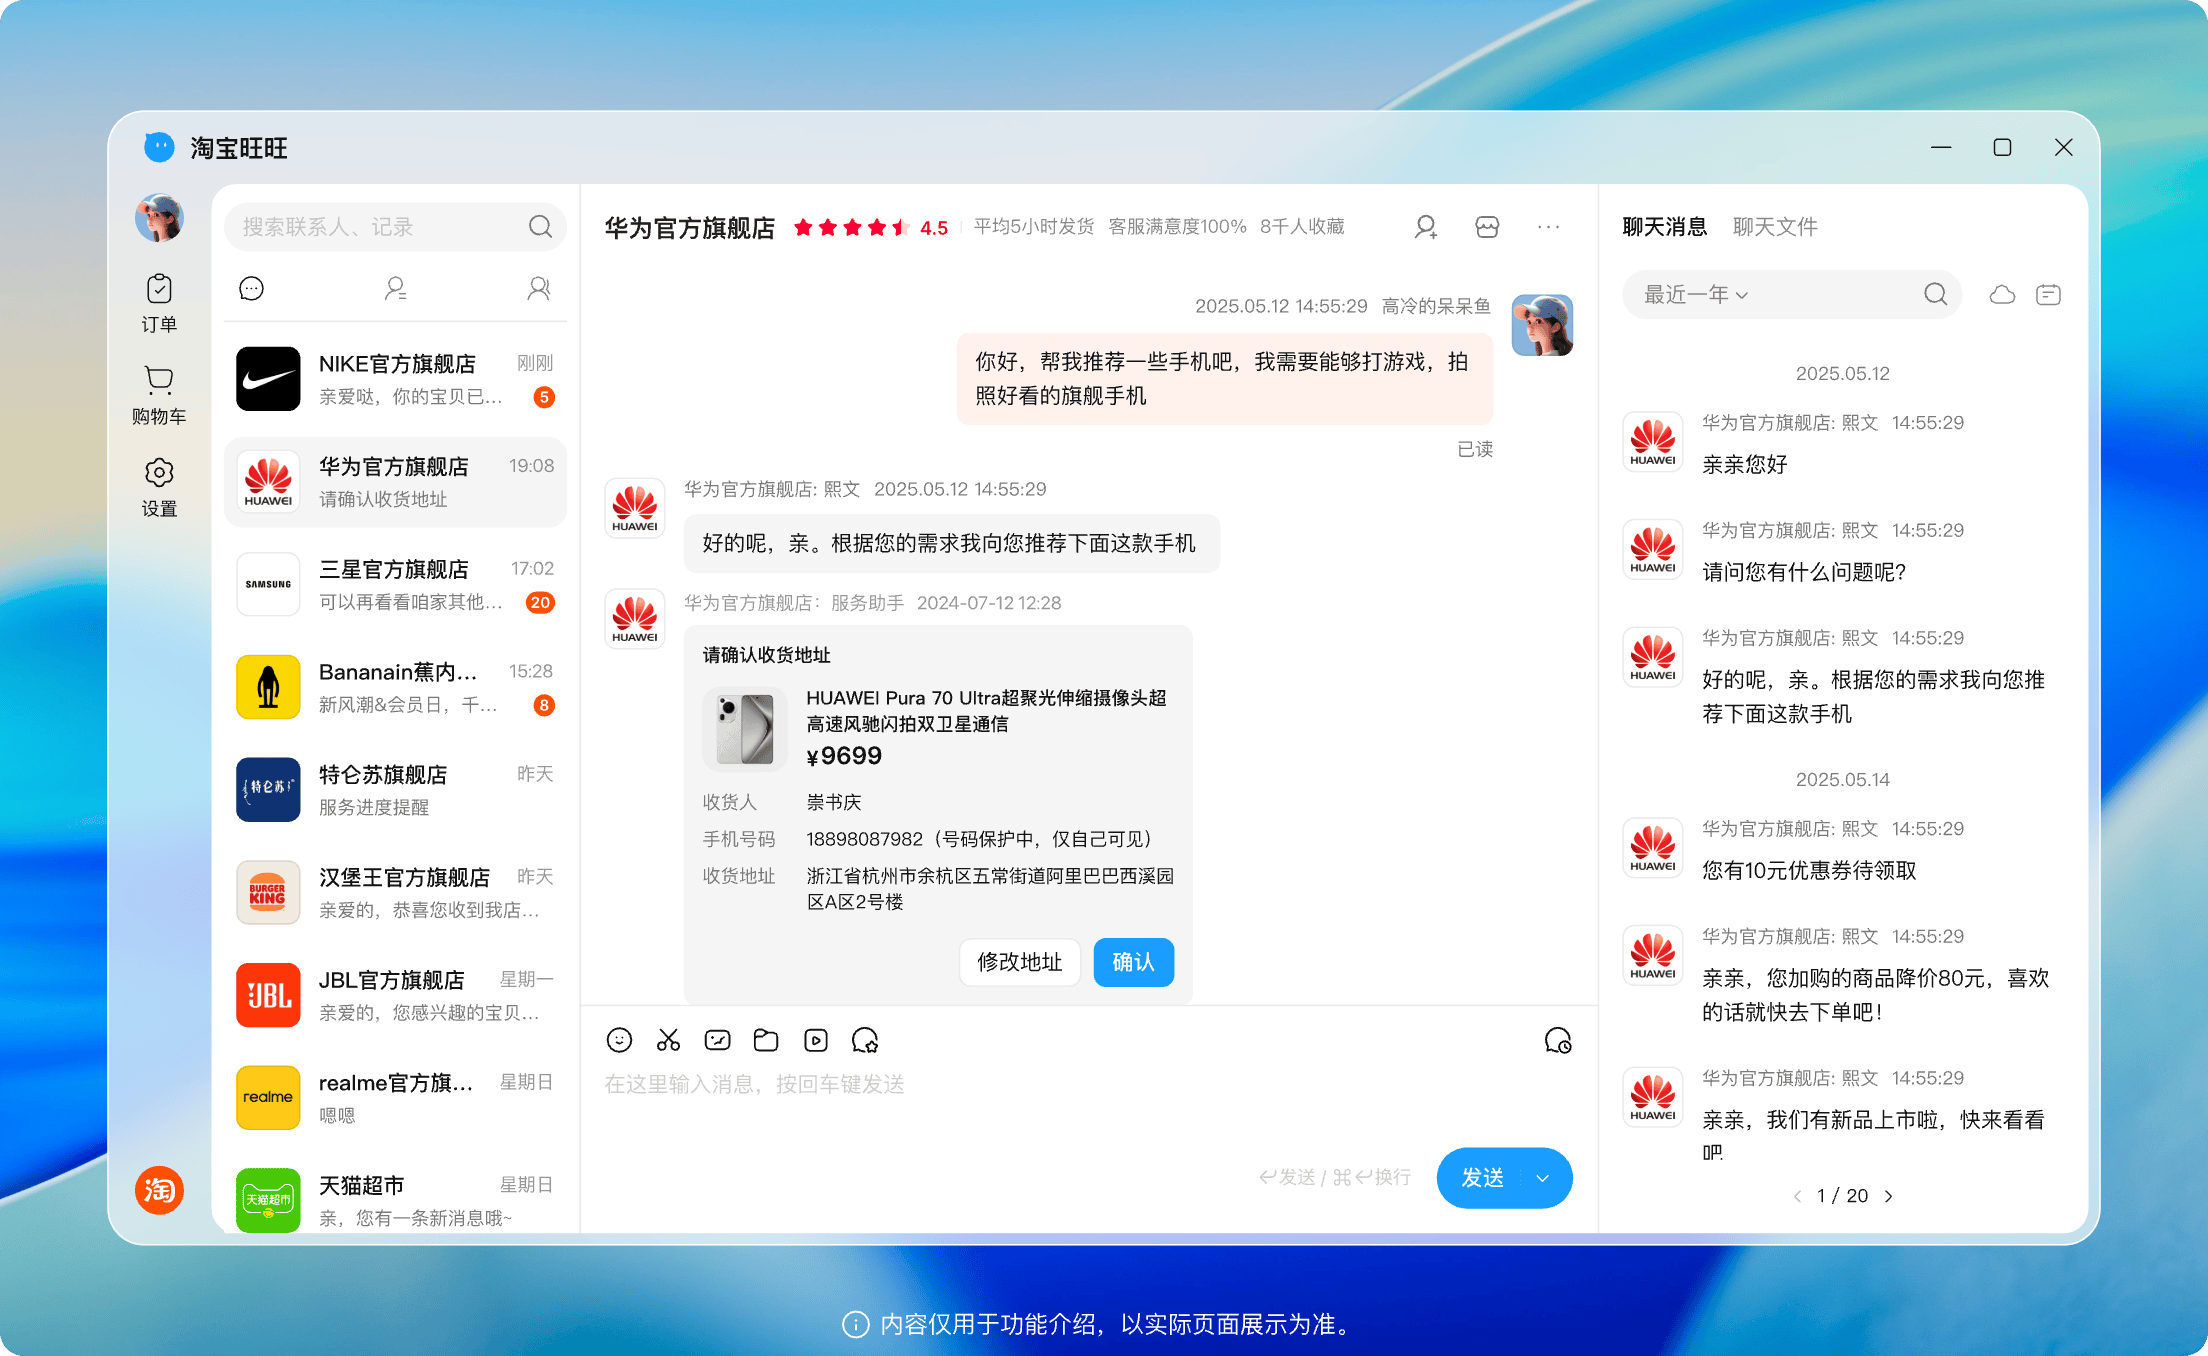Click the HUAWEI Pura 70 Ultra product thumbnail
The height and width of the screenshot is (1356, 2208).
(x=744, y=729)
